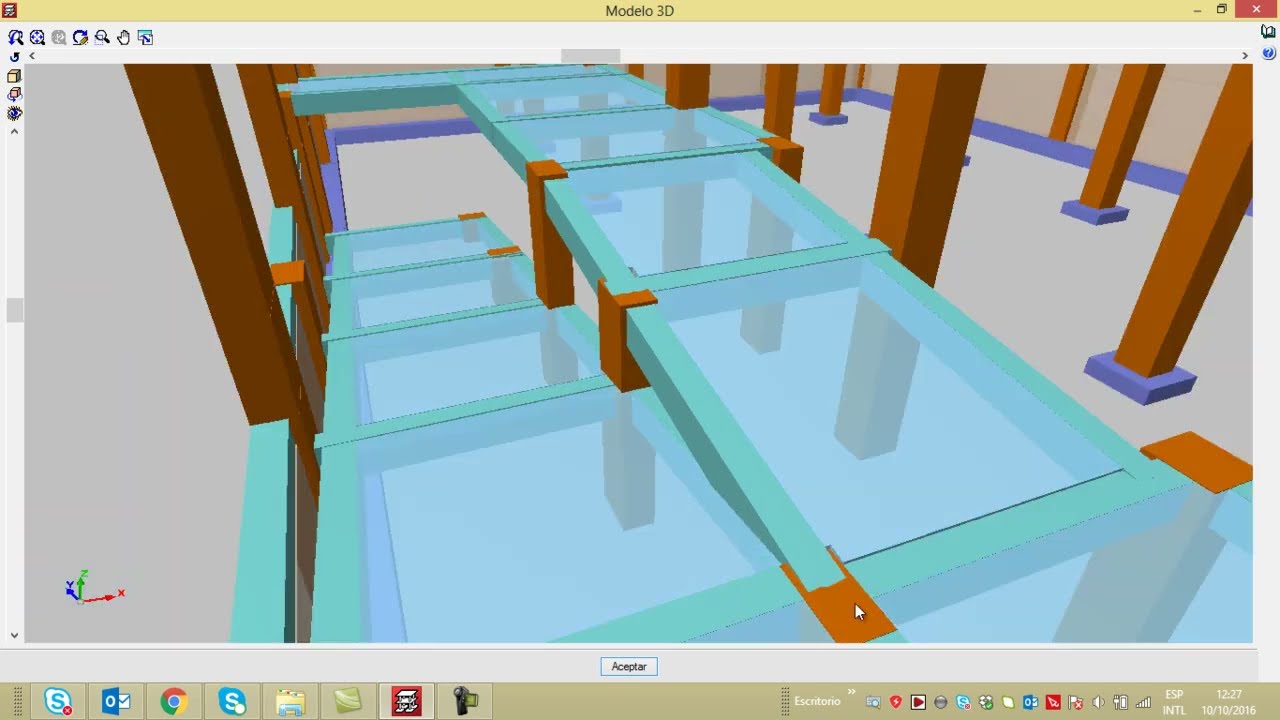Select the solid cube view icon
Screen dimensions: 1280x720
point(14,76)
